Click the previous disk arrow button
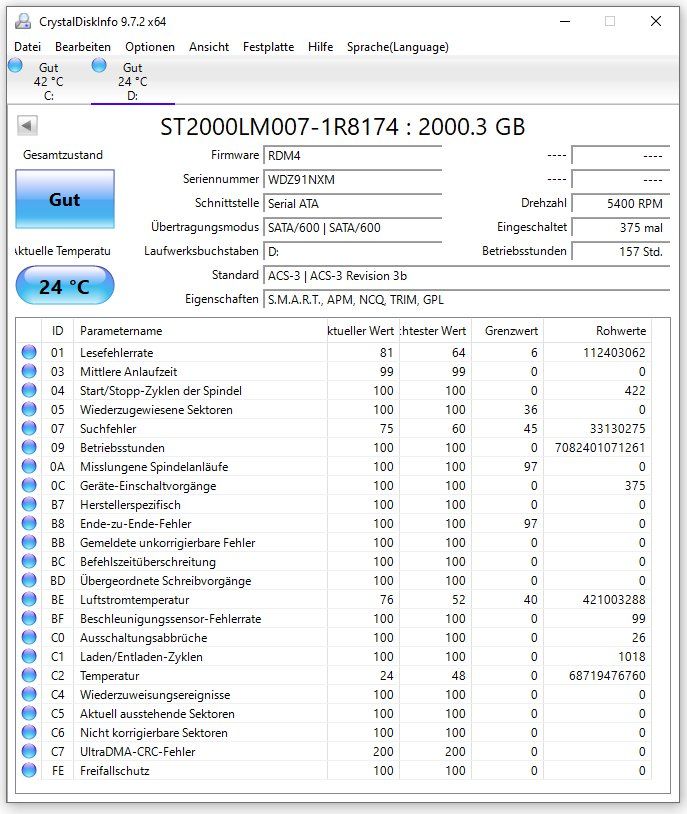687x814 pixels. tap(27, 125)
